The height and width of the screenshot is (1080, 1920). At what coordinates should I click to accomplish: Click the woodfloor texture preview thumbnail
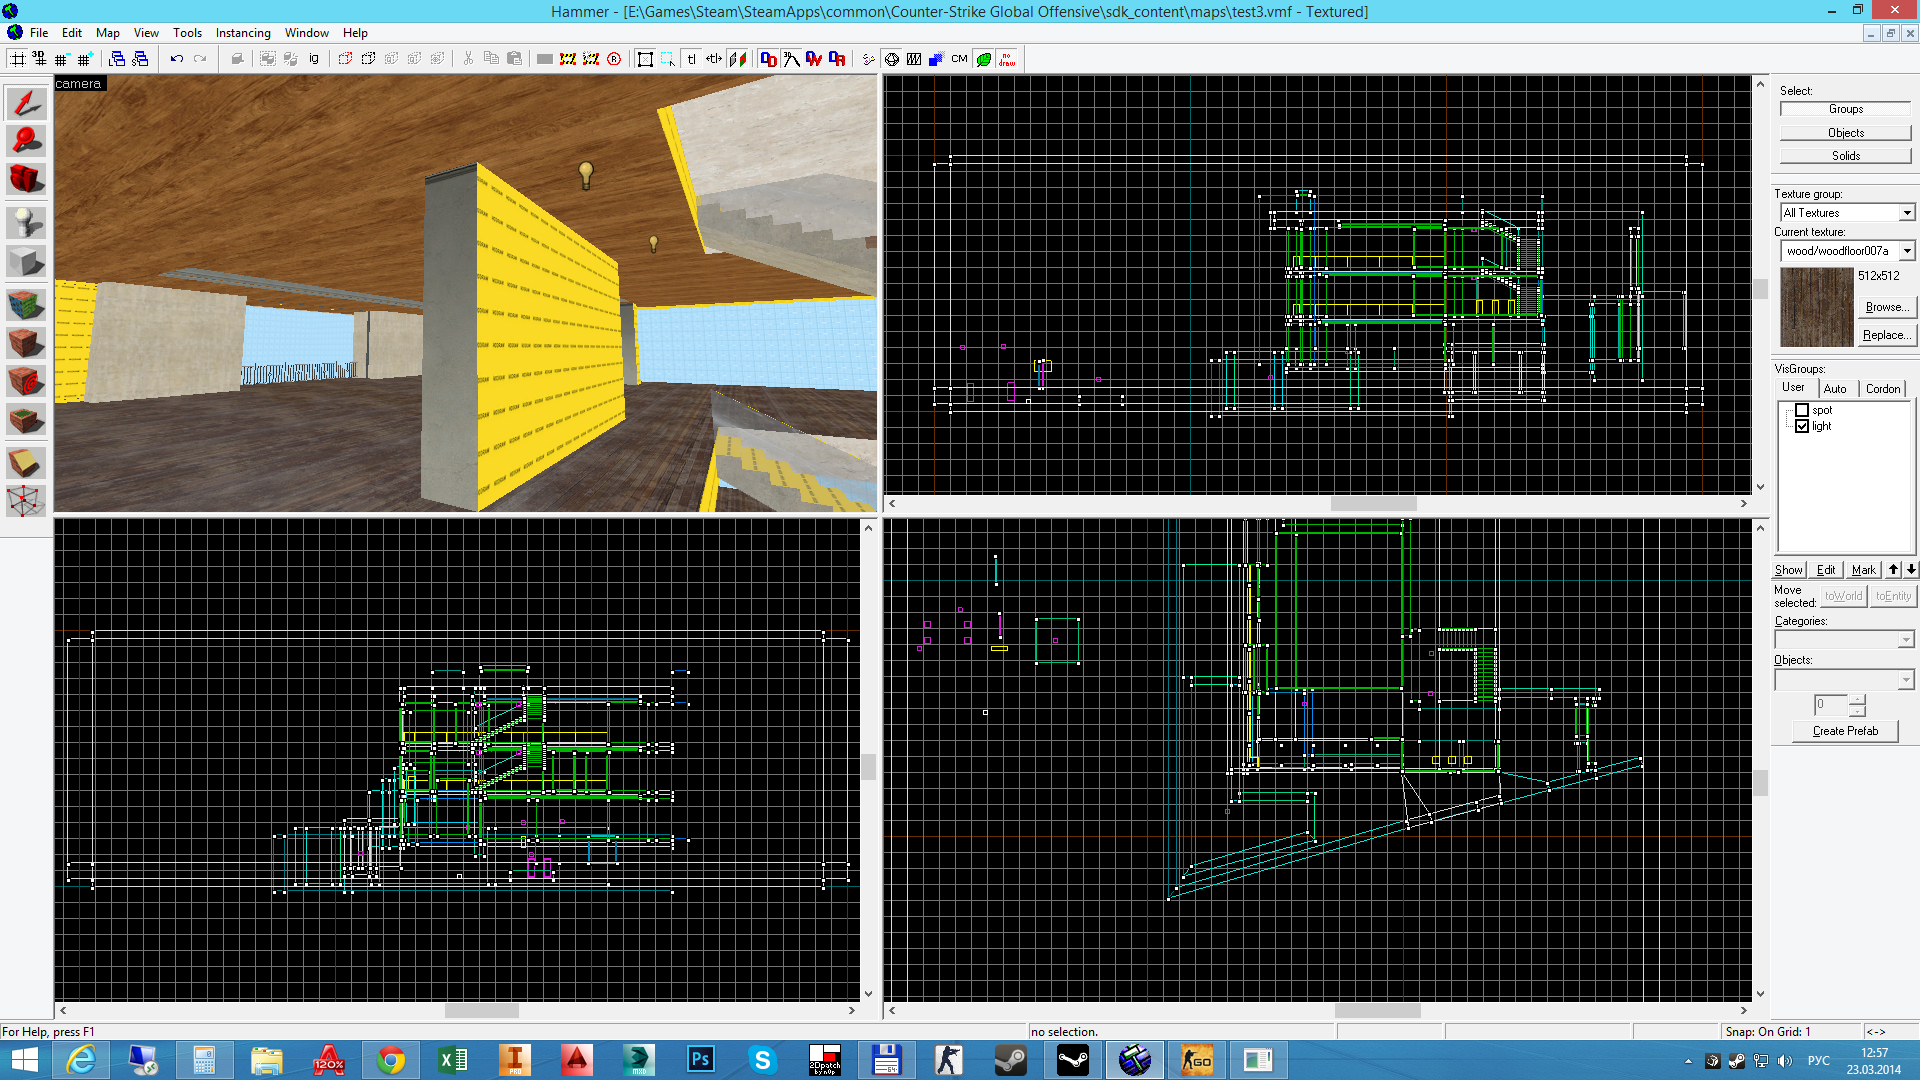pyautogui.click(x=1817, y=307)
